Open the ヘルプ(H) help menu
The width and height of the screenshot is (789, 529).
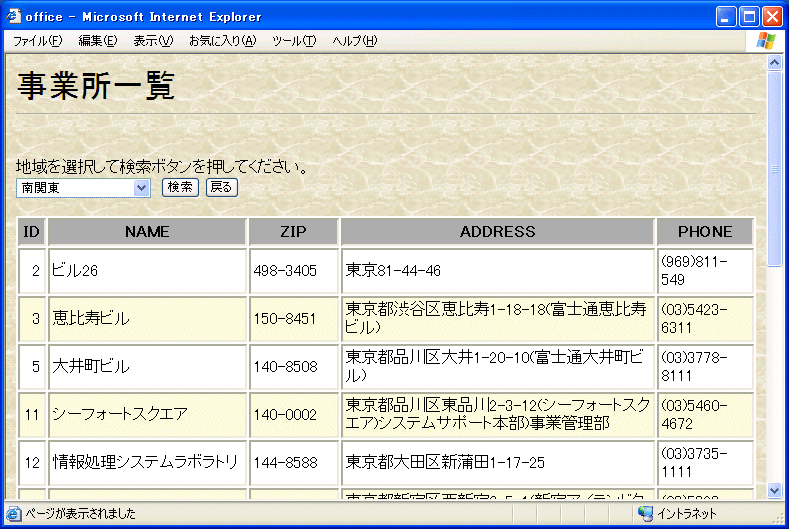point(354,41)
